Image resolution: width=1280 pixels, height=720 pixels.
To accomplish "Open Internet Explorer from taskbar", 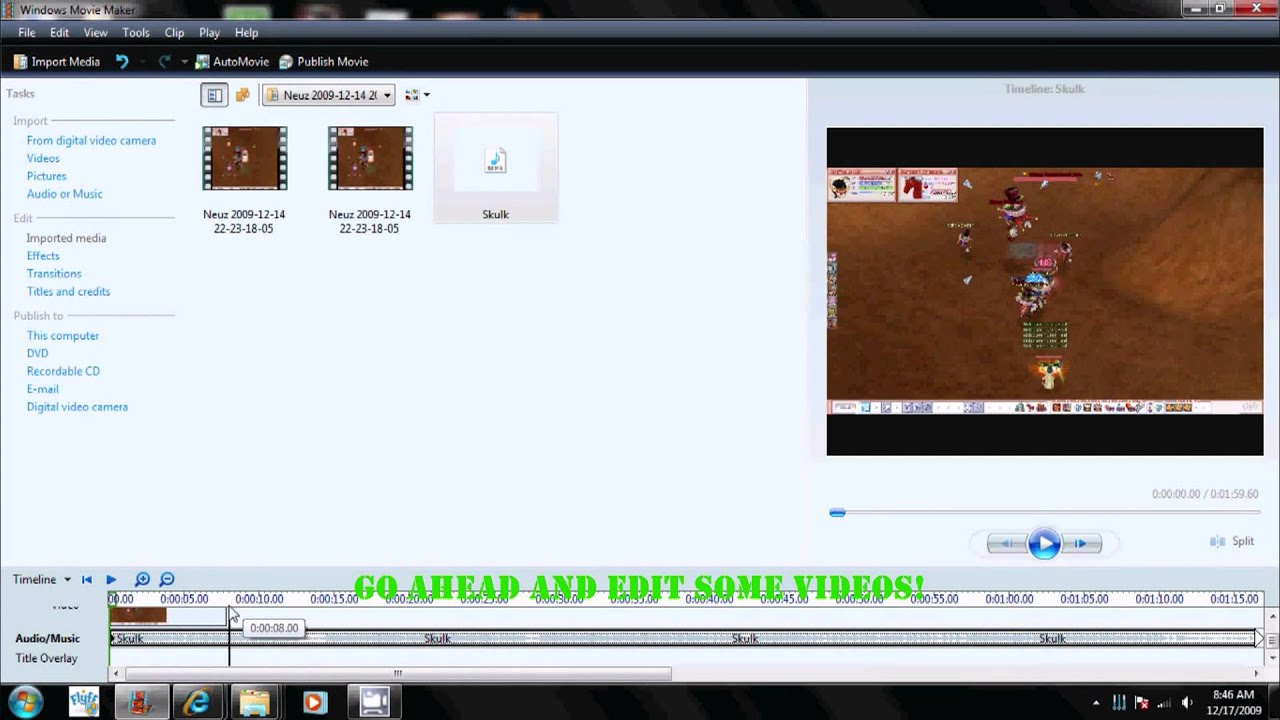I will tap(197, 702).
